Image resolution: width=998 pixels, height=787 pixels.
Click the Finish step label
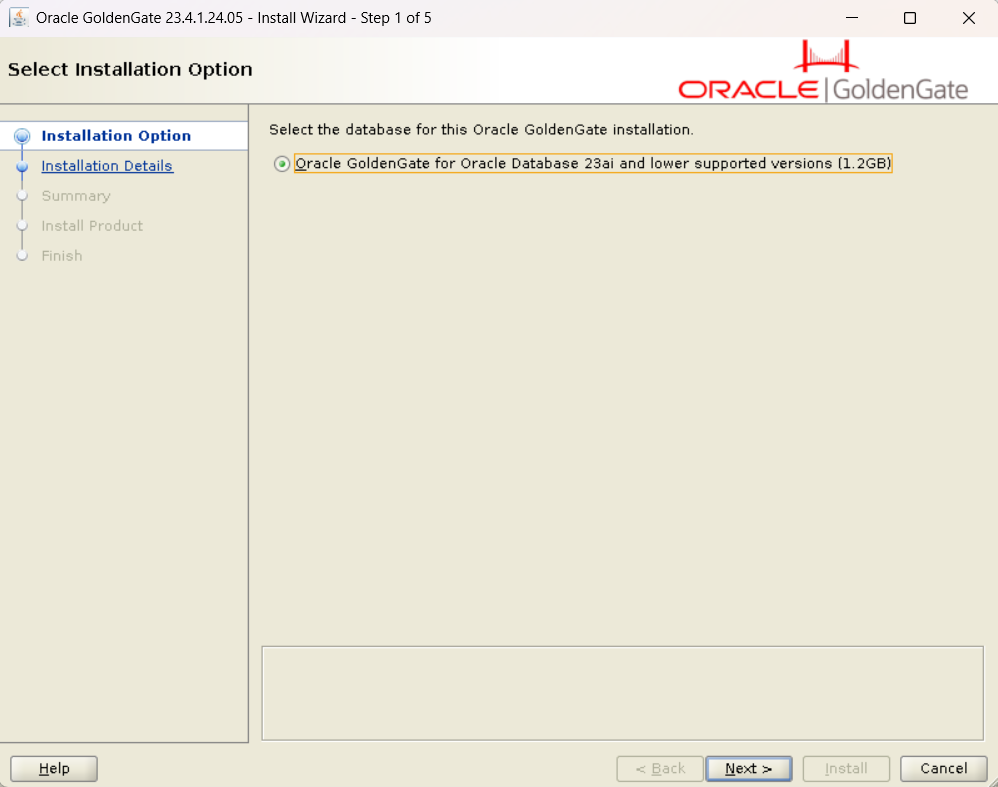tap(62, 256)
